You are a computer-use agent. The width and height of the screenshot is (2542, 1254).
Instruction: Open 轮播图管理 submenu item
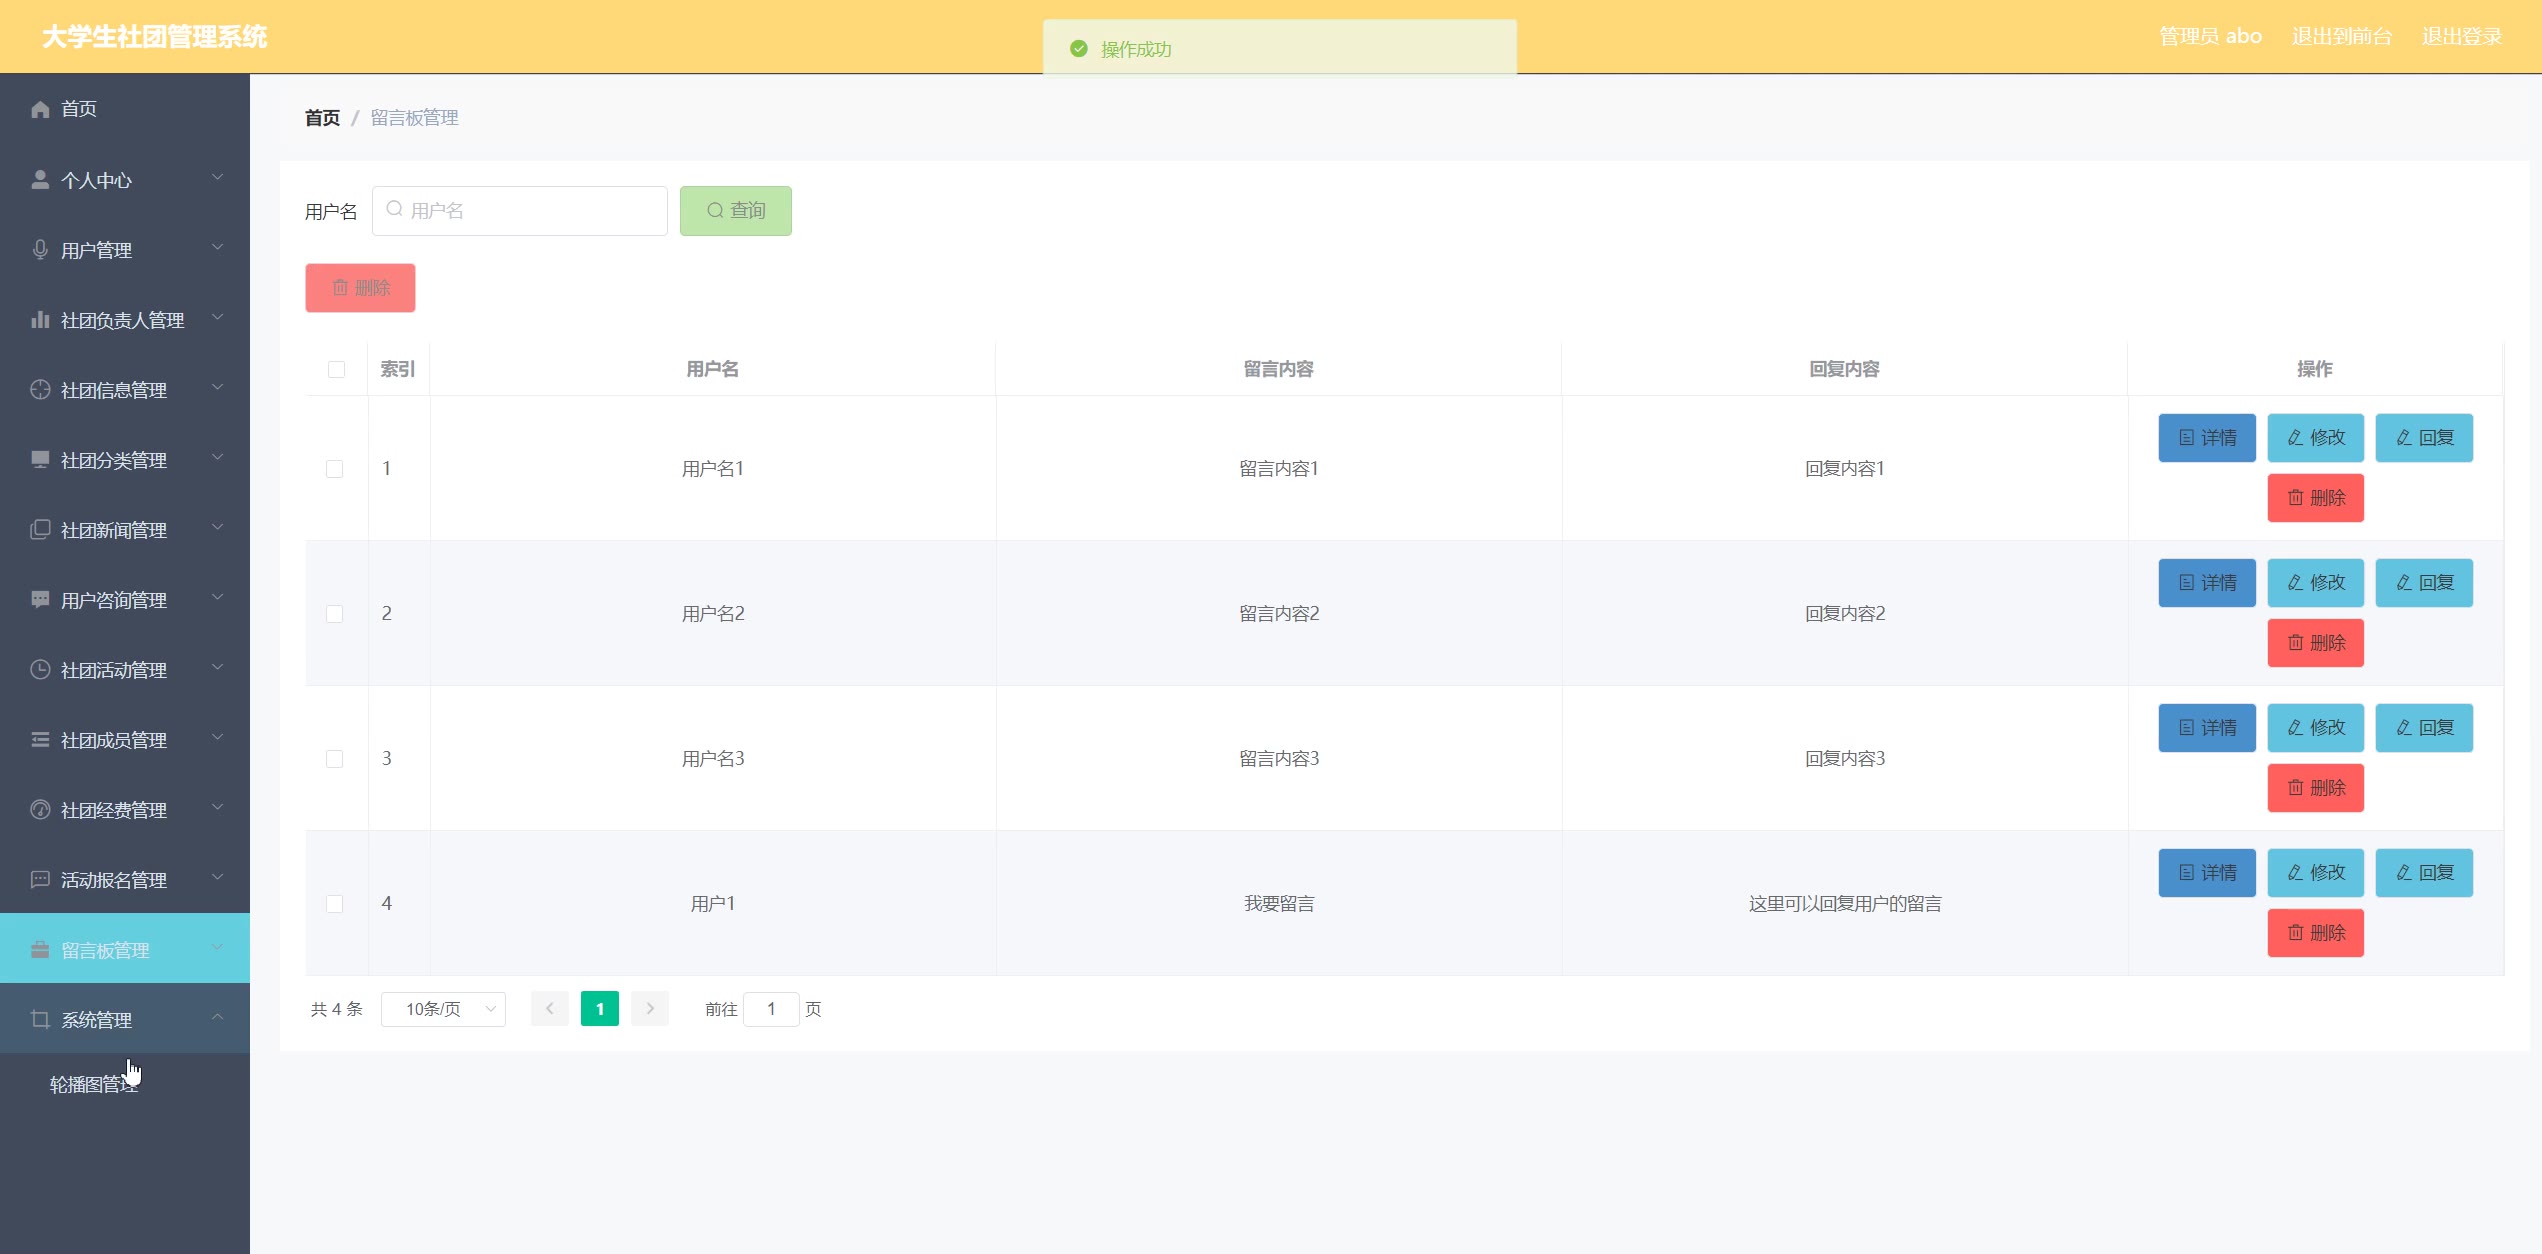(93, 1085)
